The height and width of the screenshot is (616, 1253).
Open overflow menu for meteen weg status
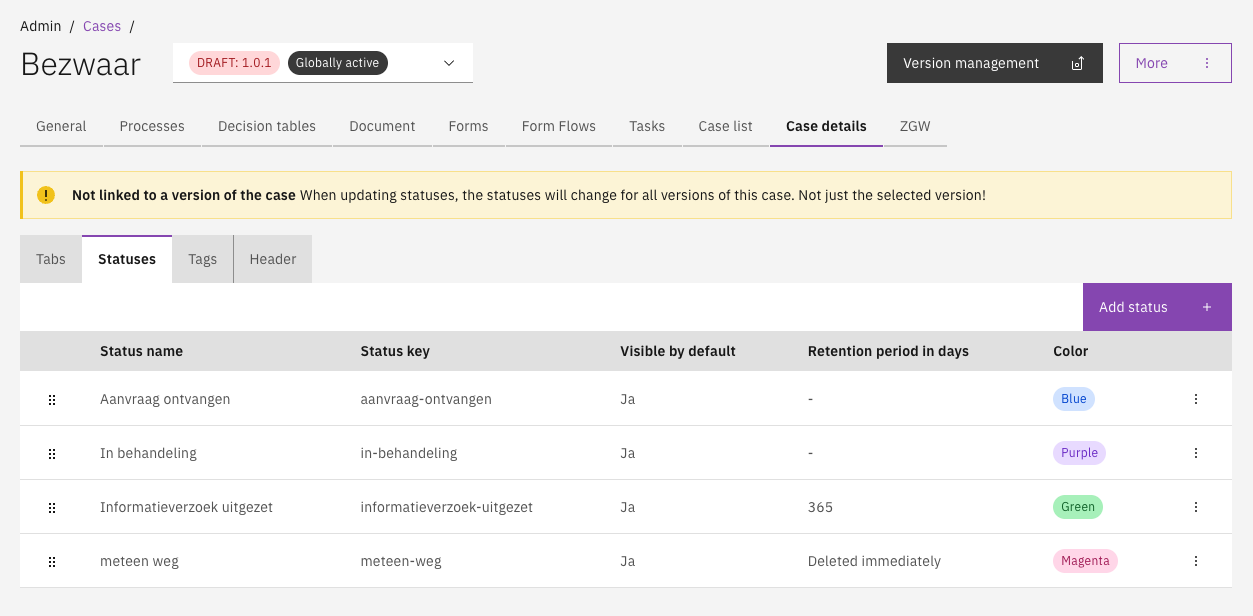click(x=1196, y=561)
